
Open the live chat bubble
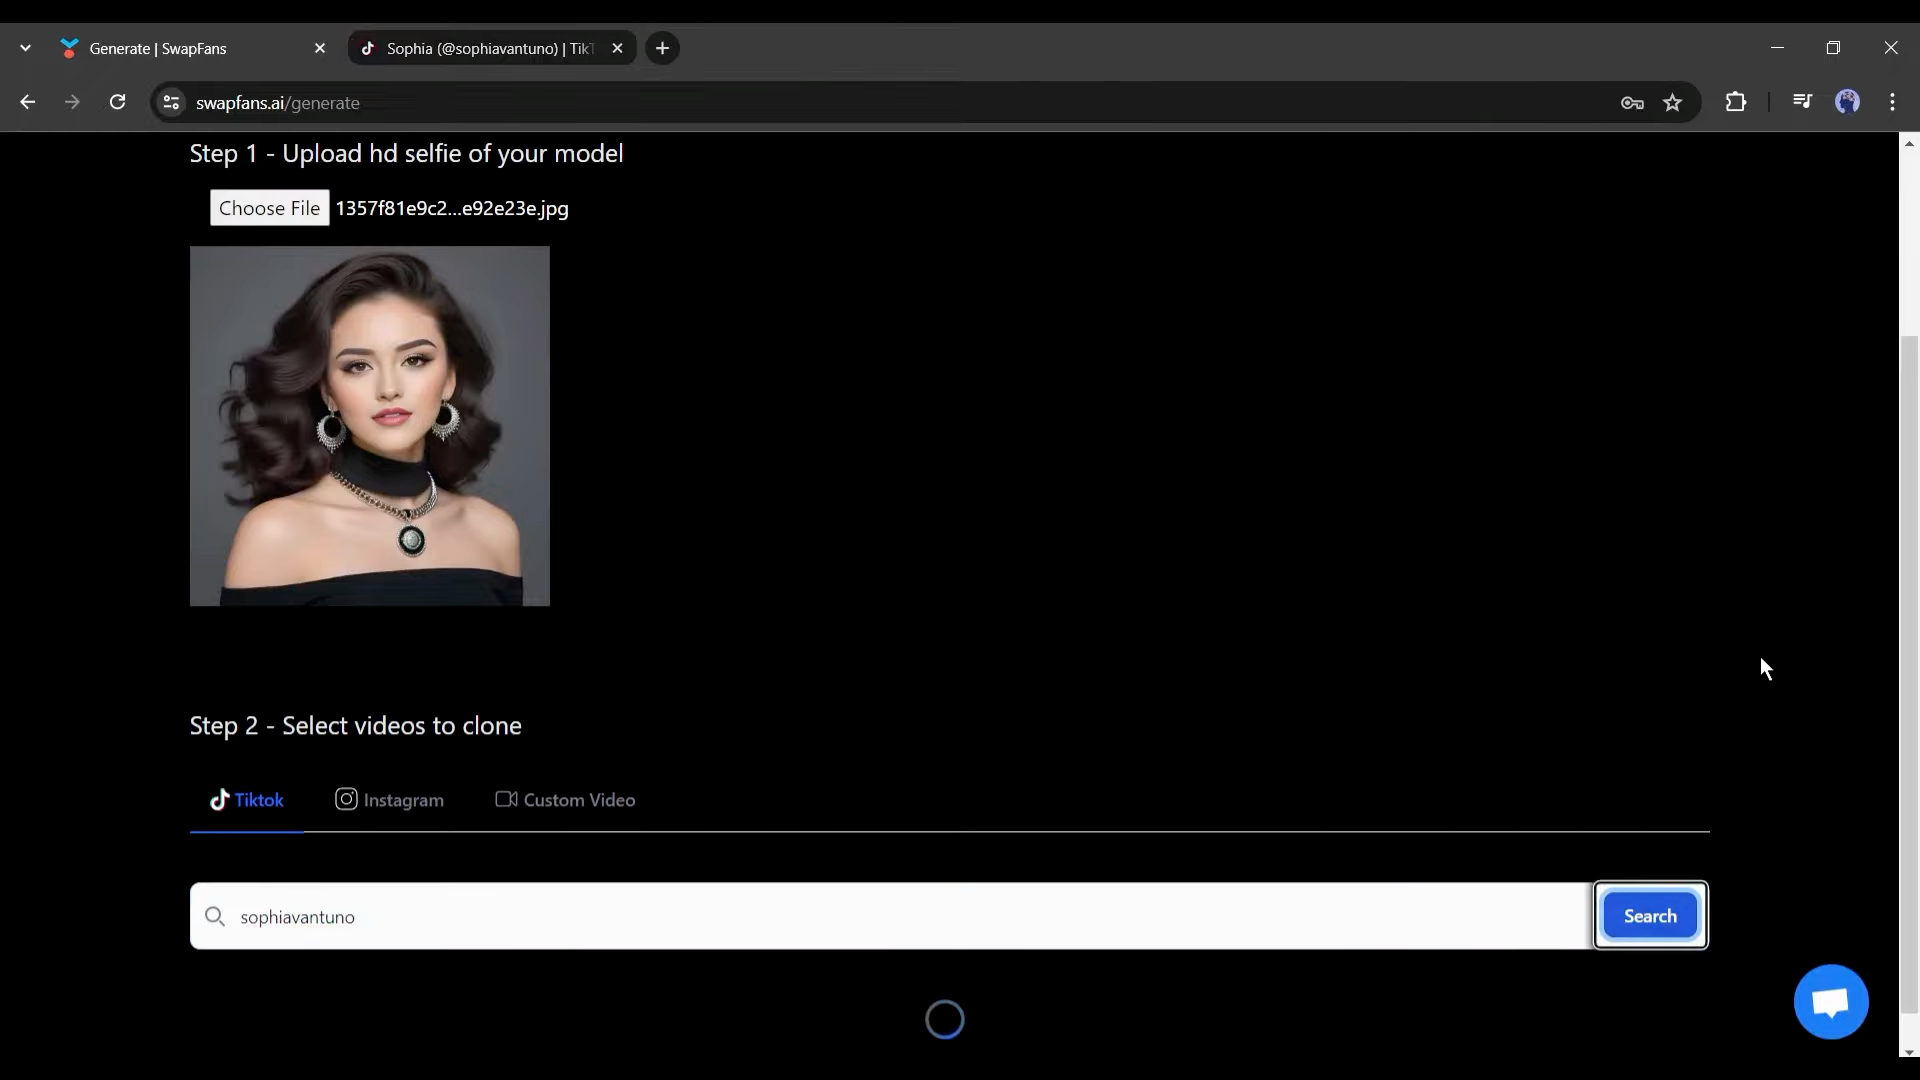coord(1831,1002)
